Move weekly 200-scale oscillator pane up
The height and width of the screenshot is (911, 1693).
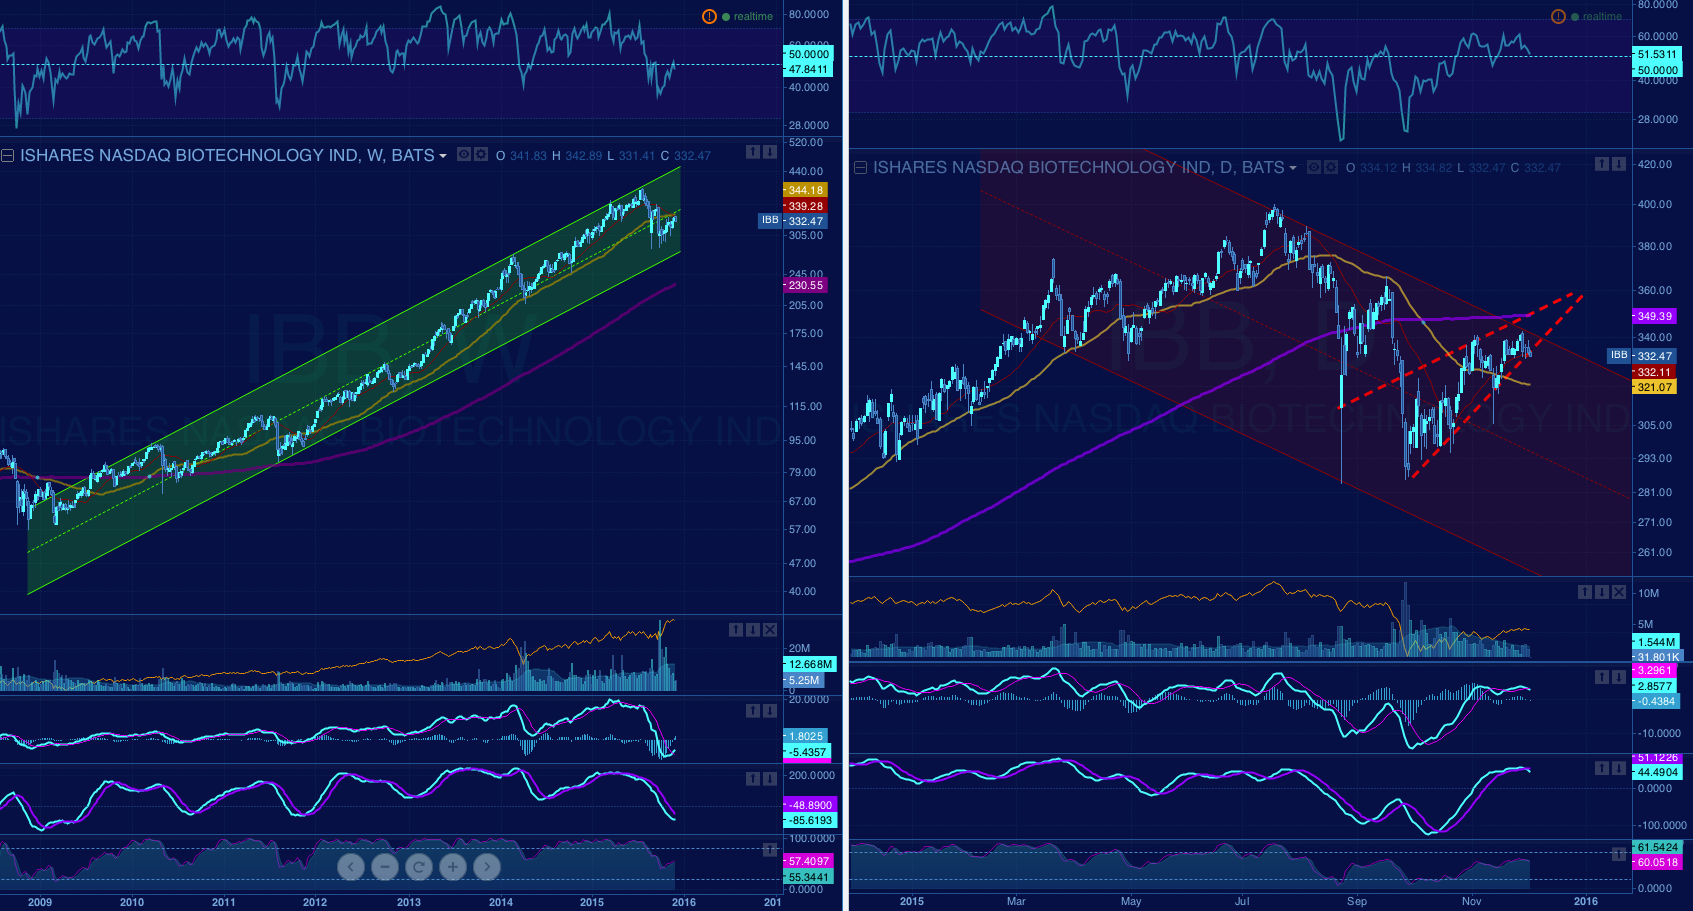(753, 779)
